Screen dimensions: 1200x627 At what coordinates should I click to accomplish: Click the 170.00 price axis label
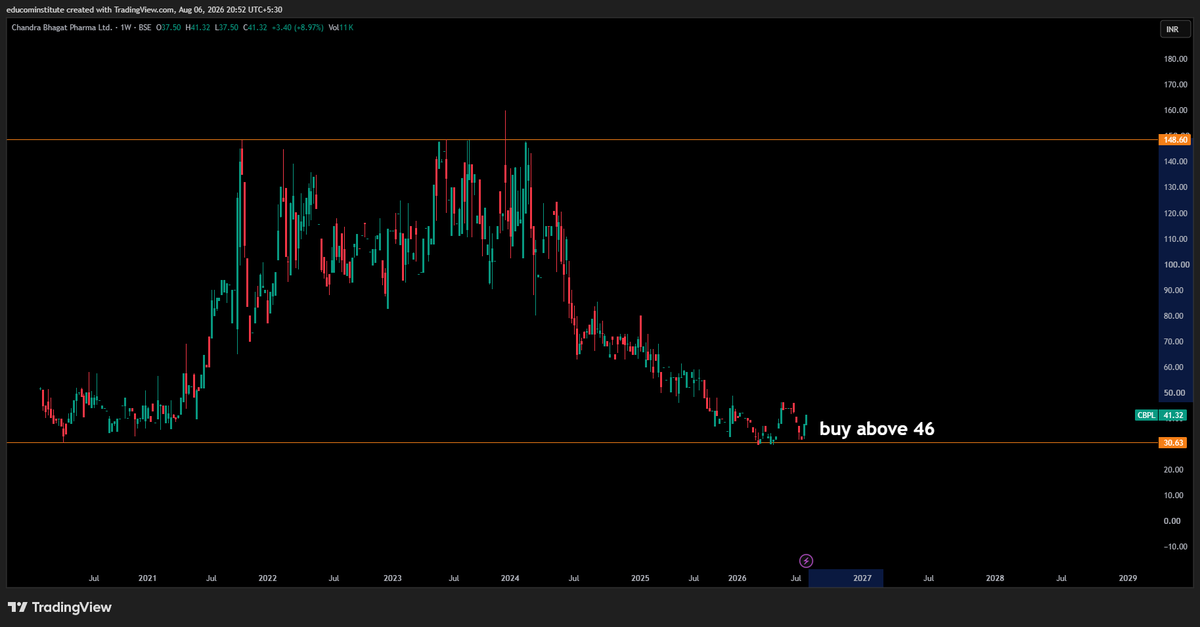click(x=1175, y=85)
